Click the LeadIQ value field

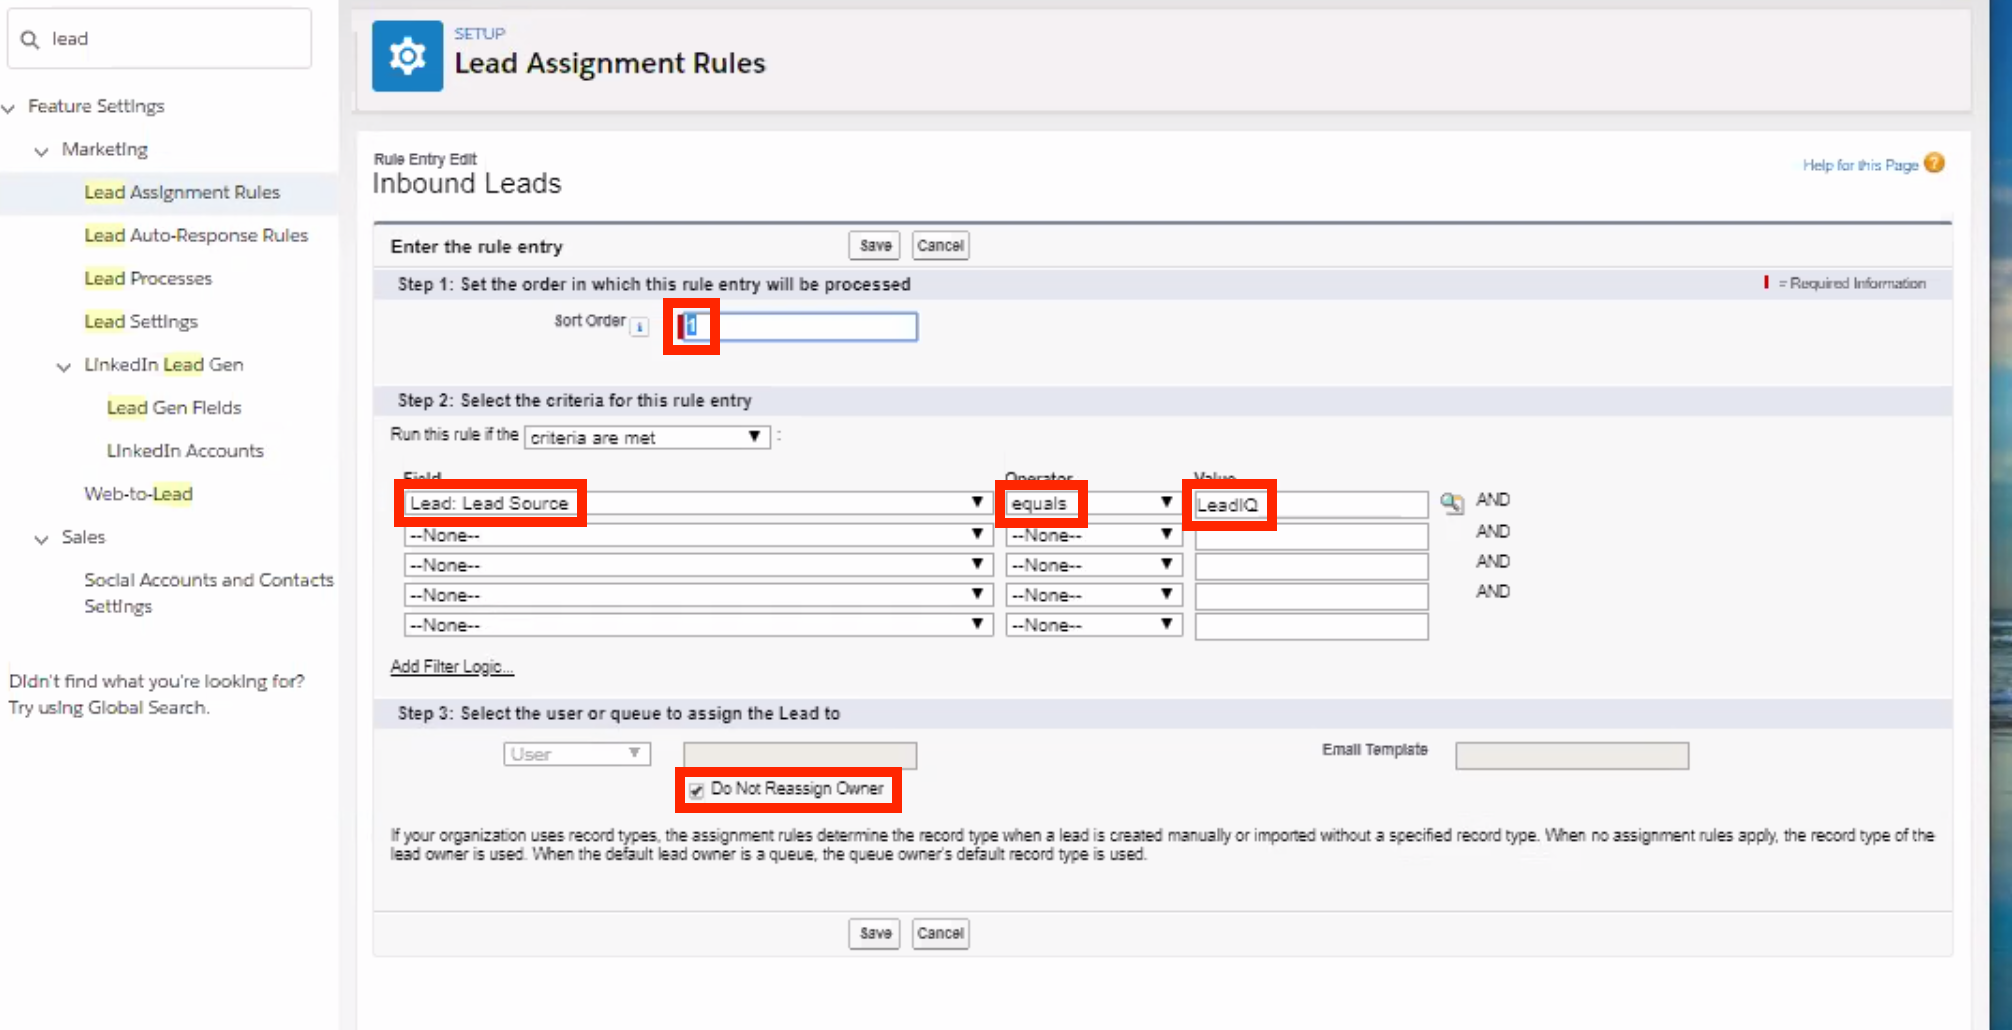(x=1310, y=505)
